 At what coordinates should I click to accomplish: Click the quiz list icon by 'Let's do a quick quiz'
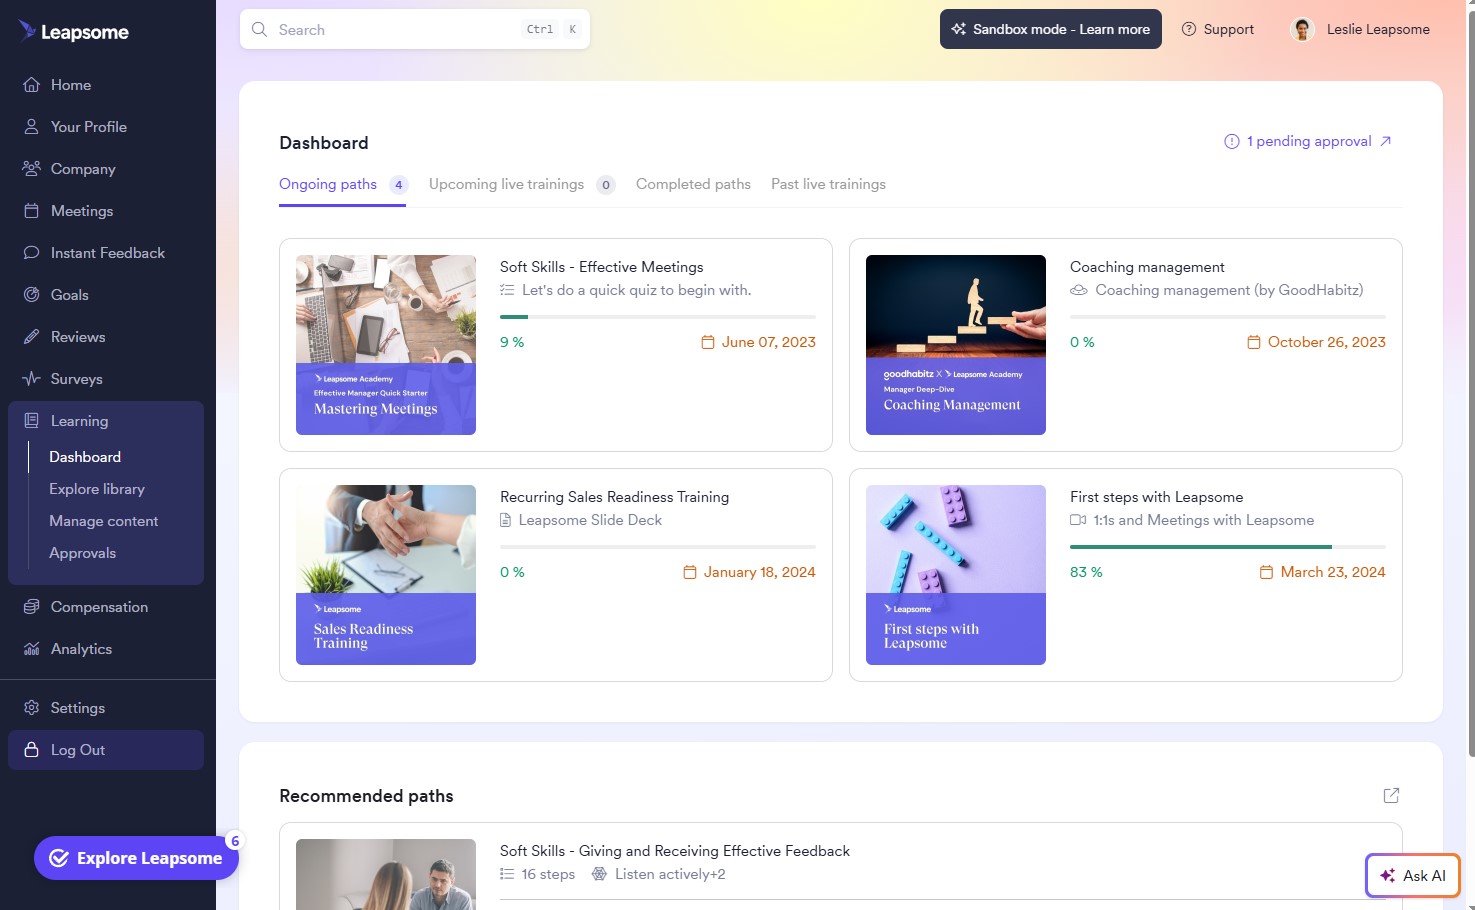click(x=507, y=290)
